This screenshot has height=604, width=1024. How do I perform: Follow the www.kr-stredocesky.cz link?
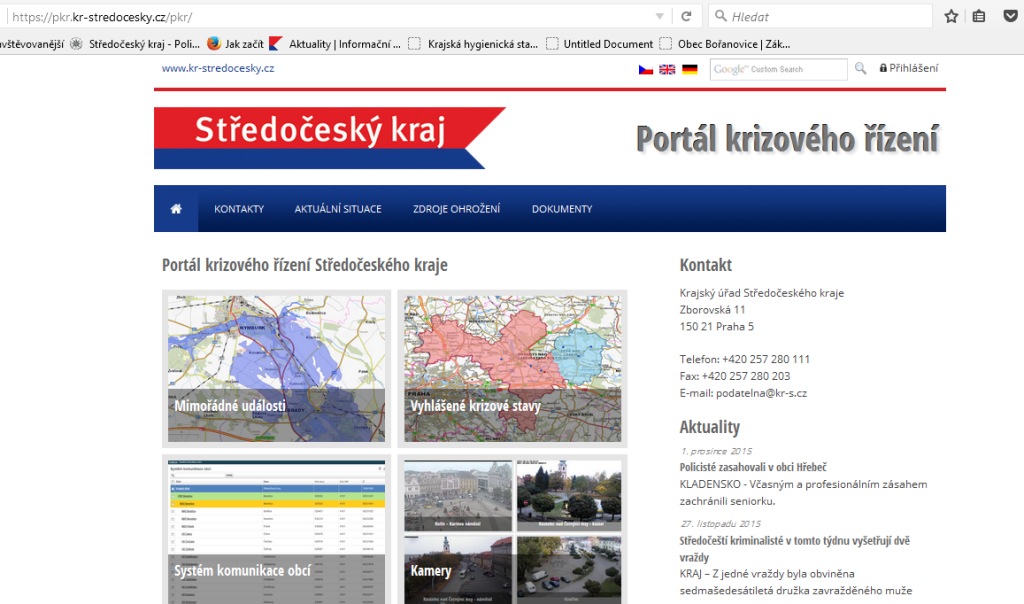coord(218,68)
